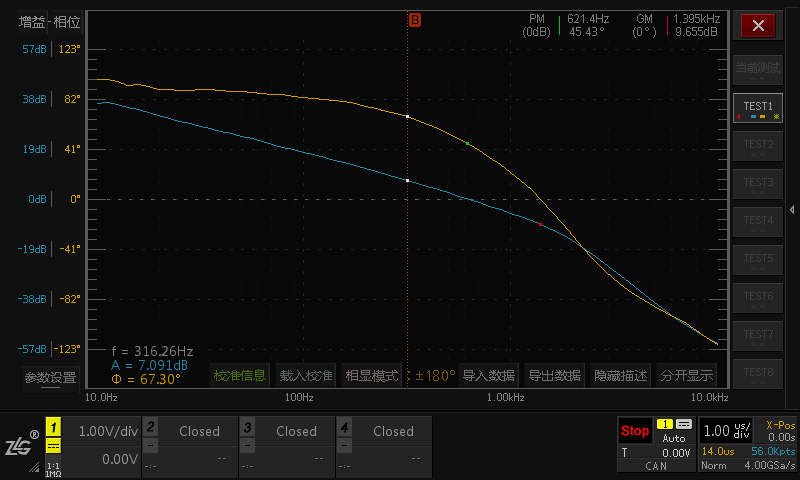This screenshot has height=480, width=800.
Task: Close the Bode plot with red X
Action: 758,26
